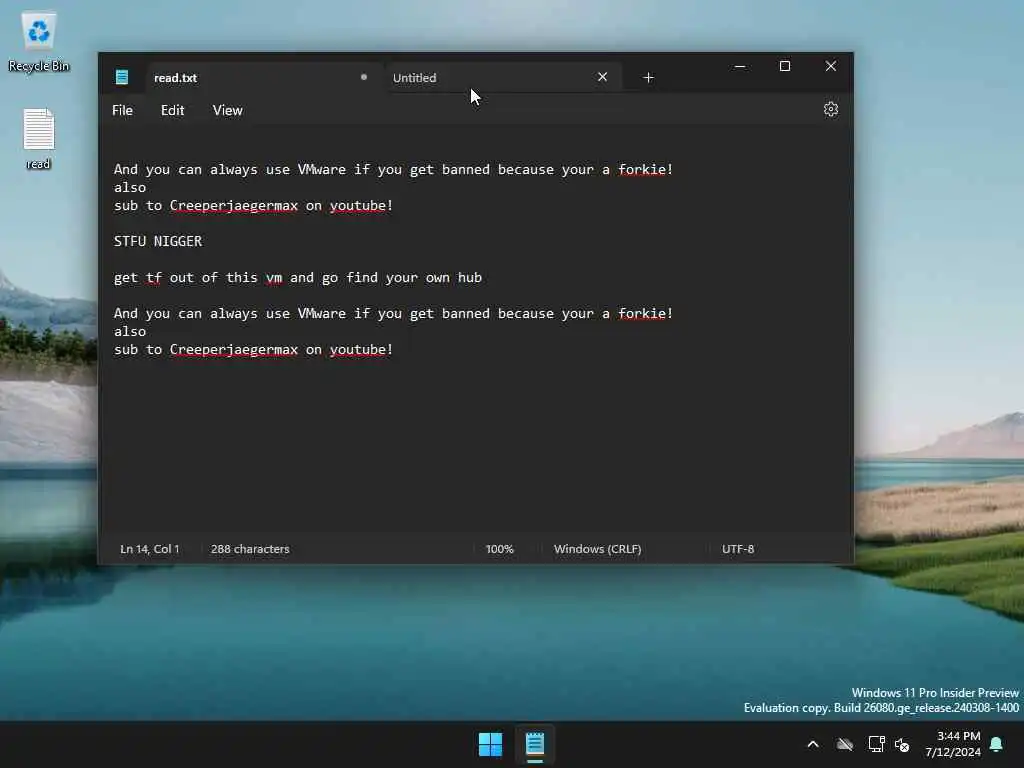Click the text 'get tf out of this vm'

point(198,278)
